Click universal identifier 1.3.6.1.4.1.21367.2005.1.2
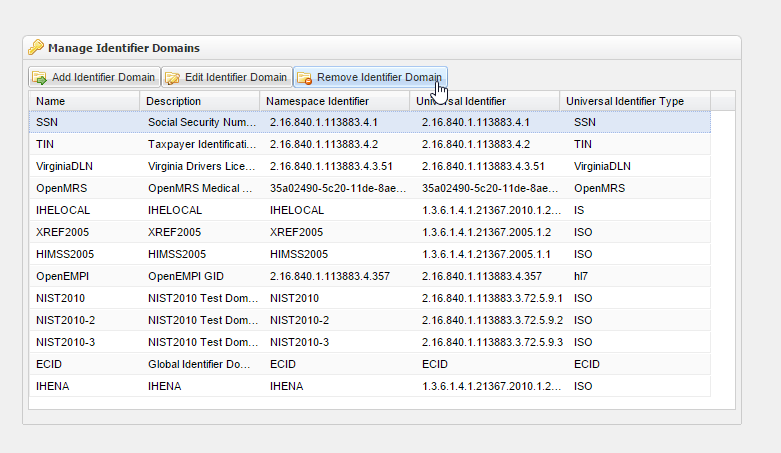781x453 pixels. pos(486,232)
